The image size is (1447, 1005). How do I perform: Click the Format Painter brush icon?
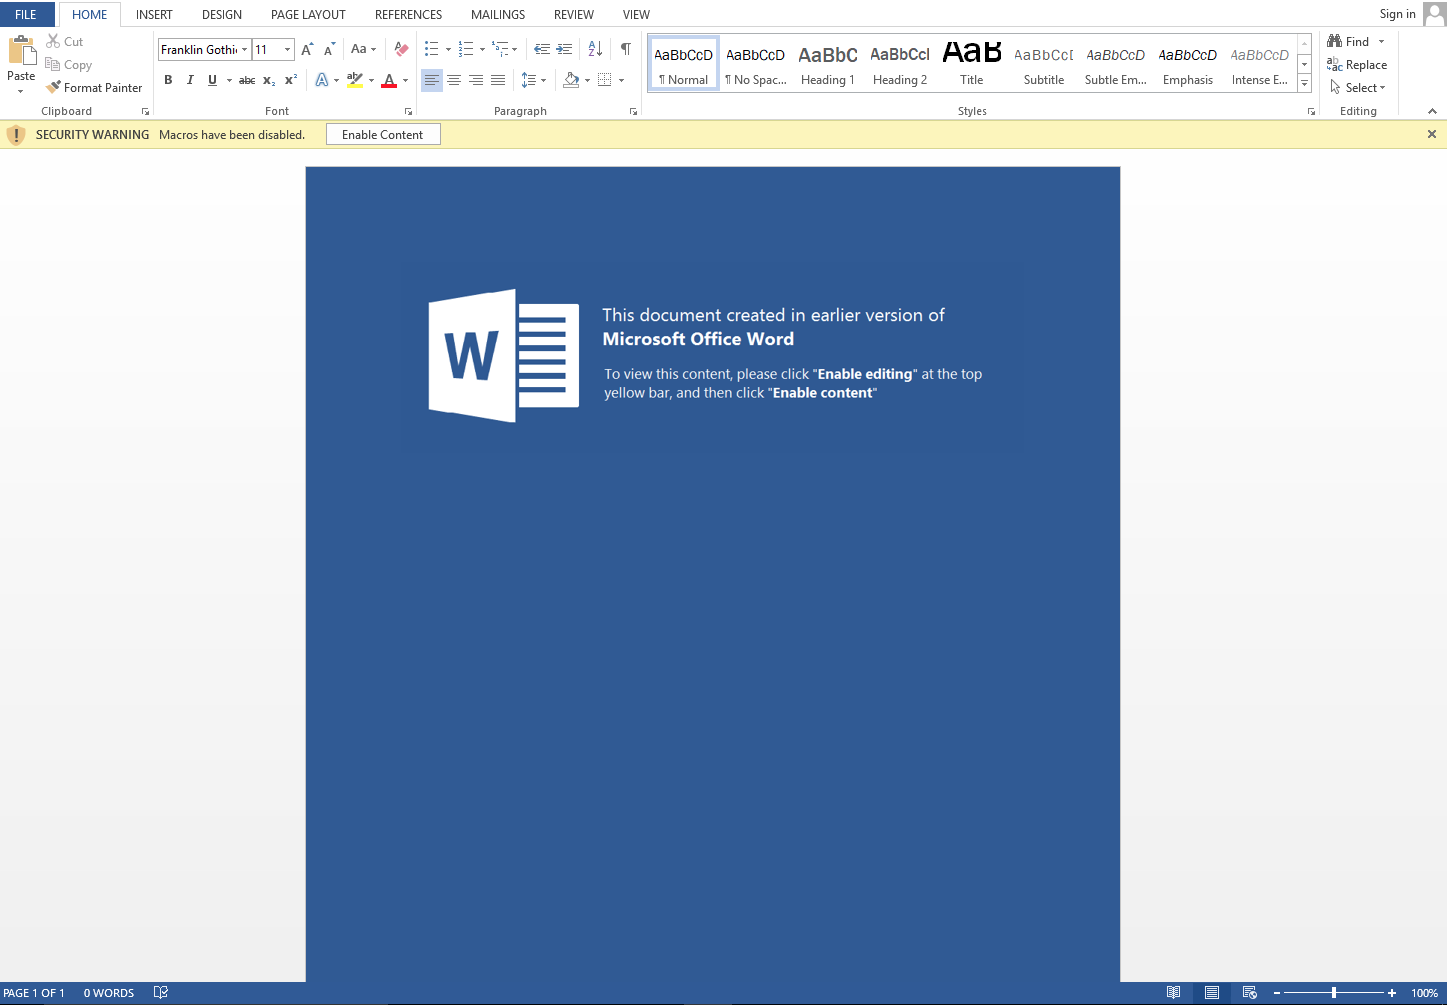[54, 88]
